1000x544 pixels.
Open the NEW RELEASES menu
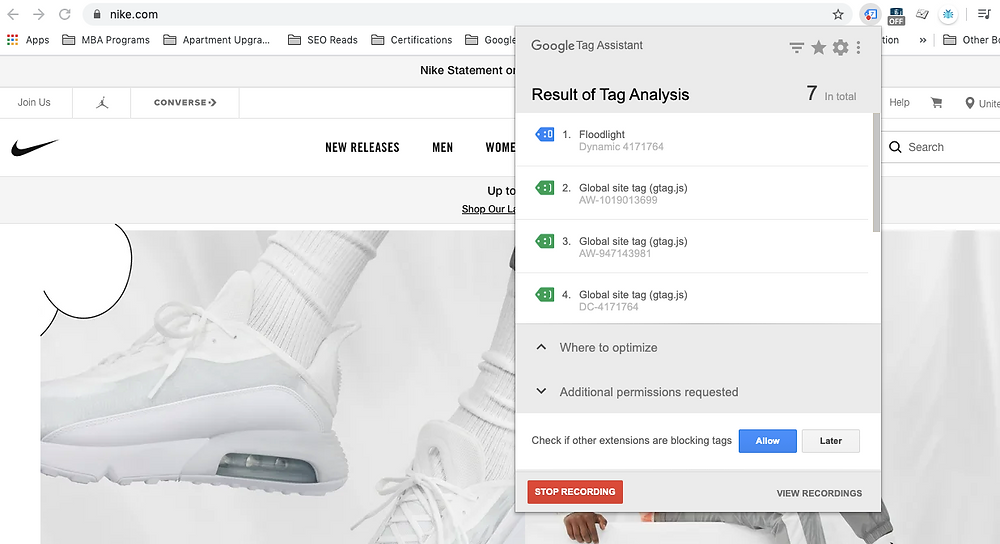point(362,147)
